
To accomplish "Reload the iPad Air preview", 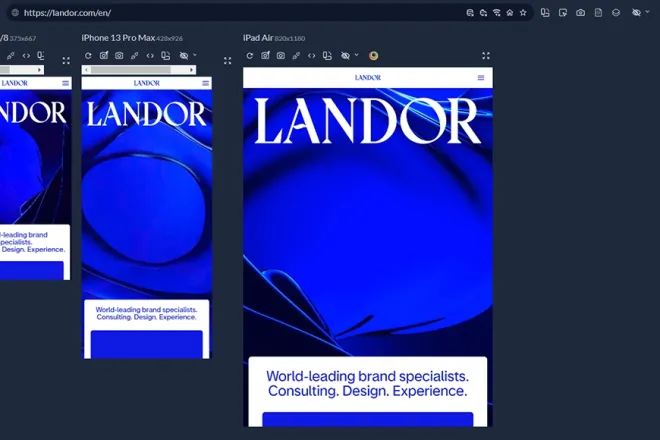I will [250, 56].
